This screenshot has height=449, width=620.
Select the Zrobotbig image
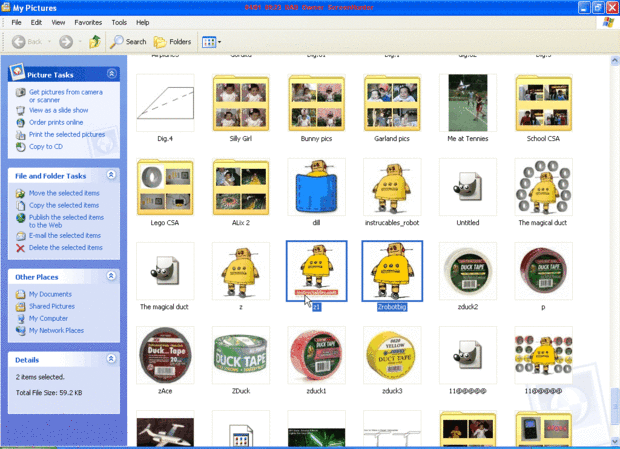(x=392, y=271)
